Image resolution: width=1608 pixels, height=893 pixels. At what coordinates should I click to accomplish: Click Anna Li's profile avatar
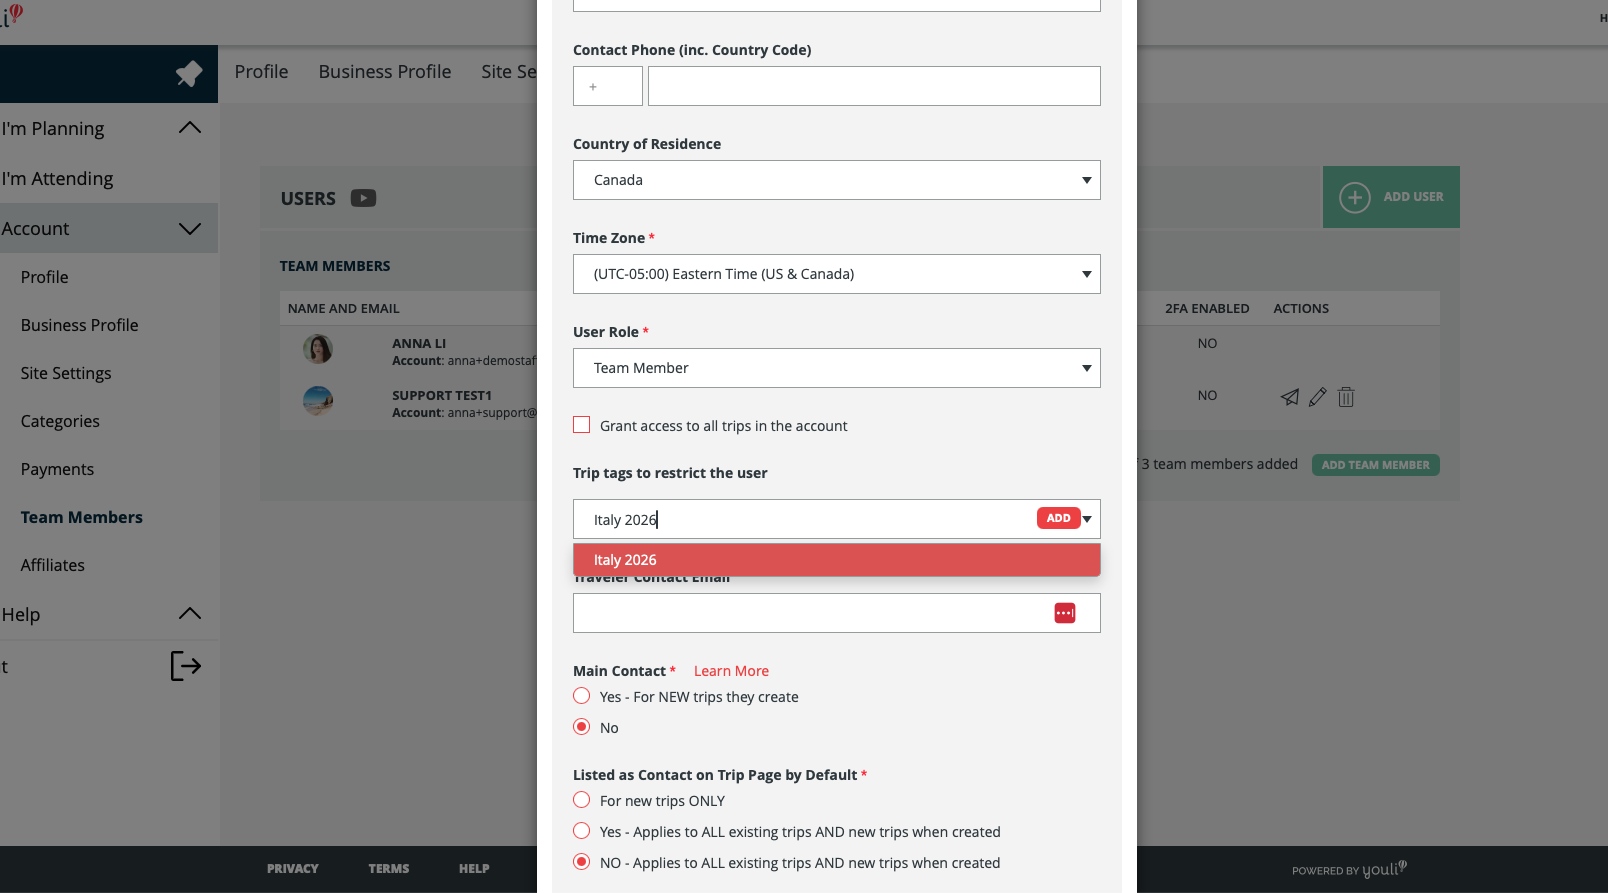tap(318, 349)
